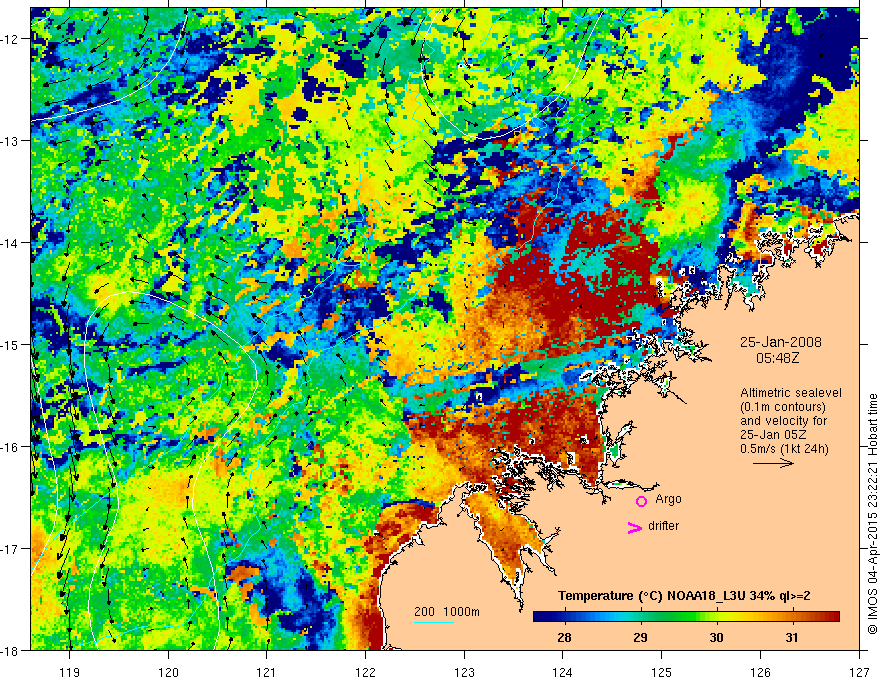The width and height of the screenshot is (880, 680).
Task: Click the color bar value 31
Action: pos(792,638)
